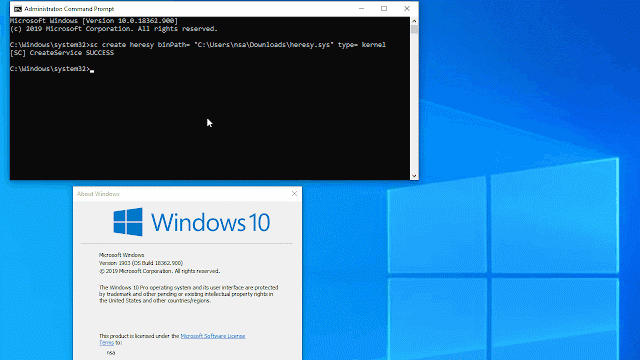640x360 pixels.
Task: Click the Command Prompt title bar icon
Action: 18,9
